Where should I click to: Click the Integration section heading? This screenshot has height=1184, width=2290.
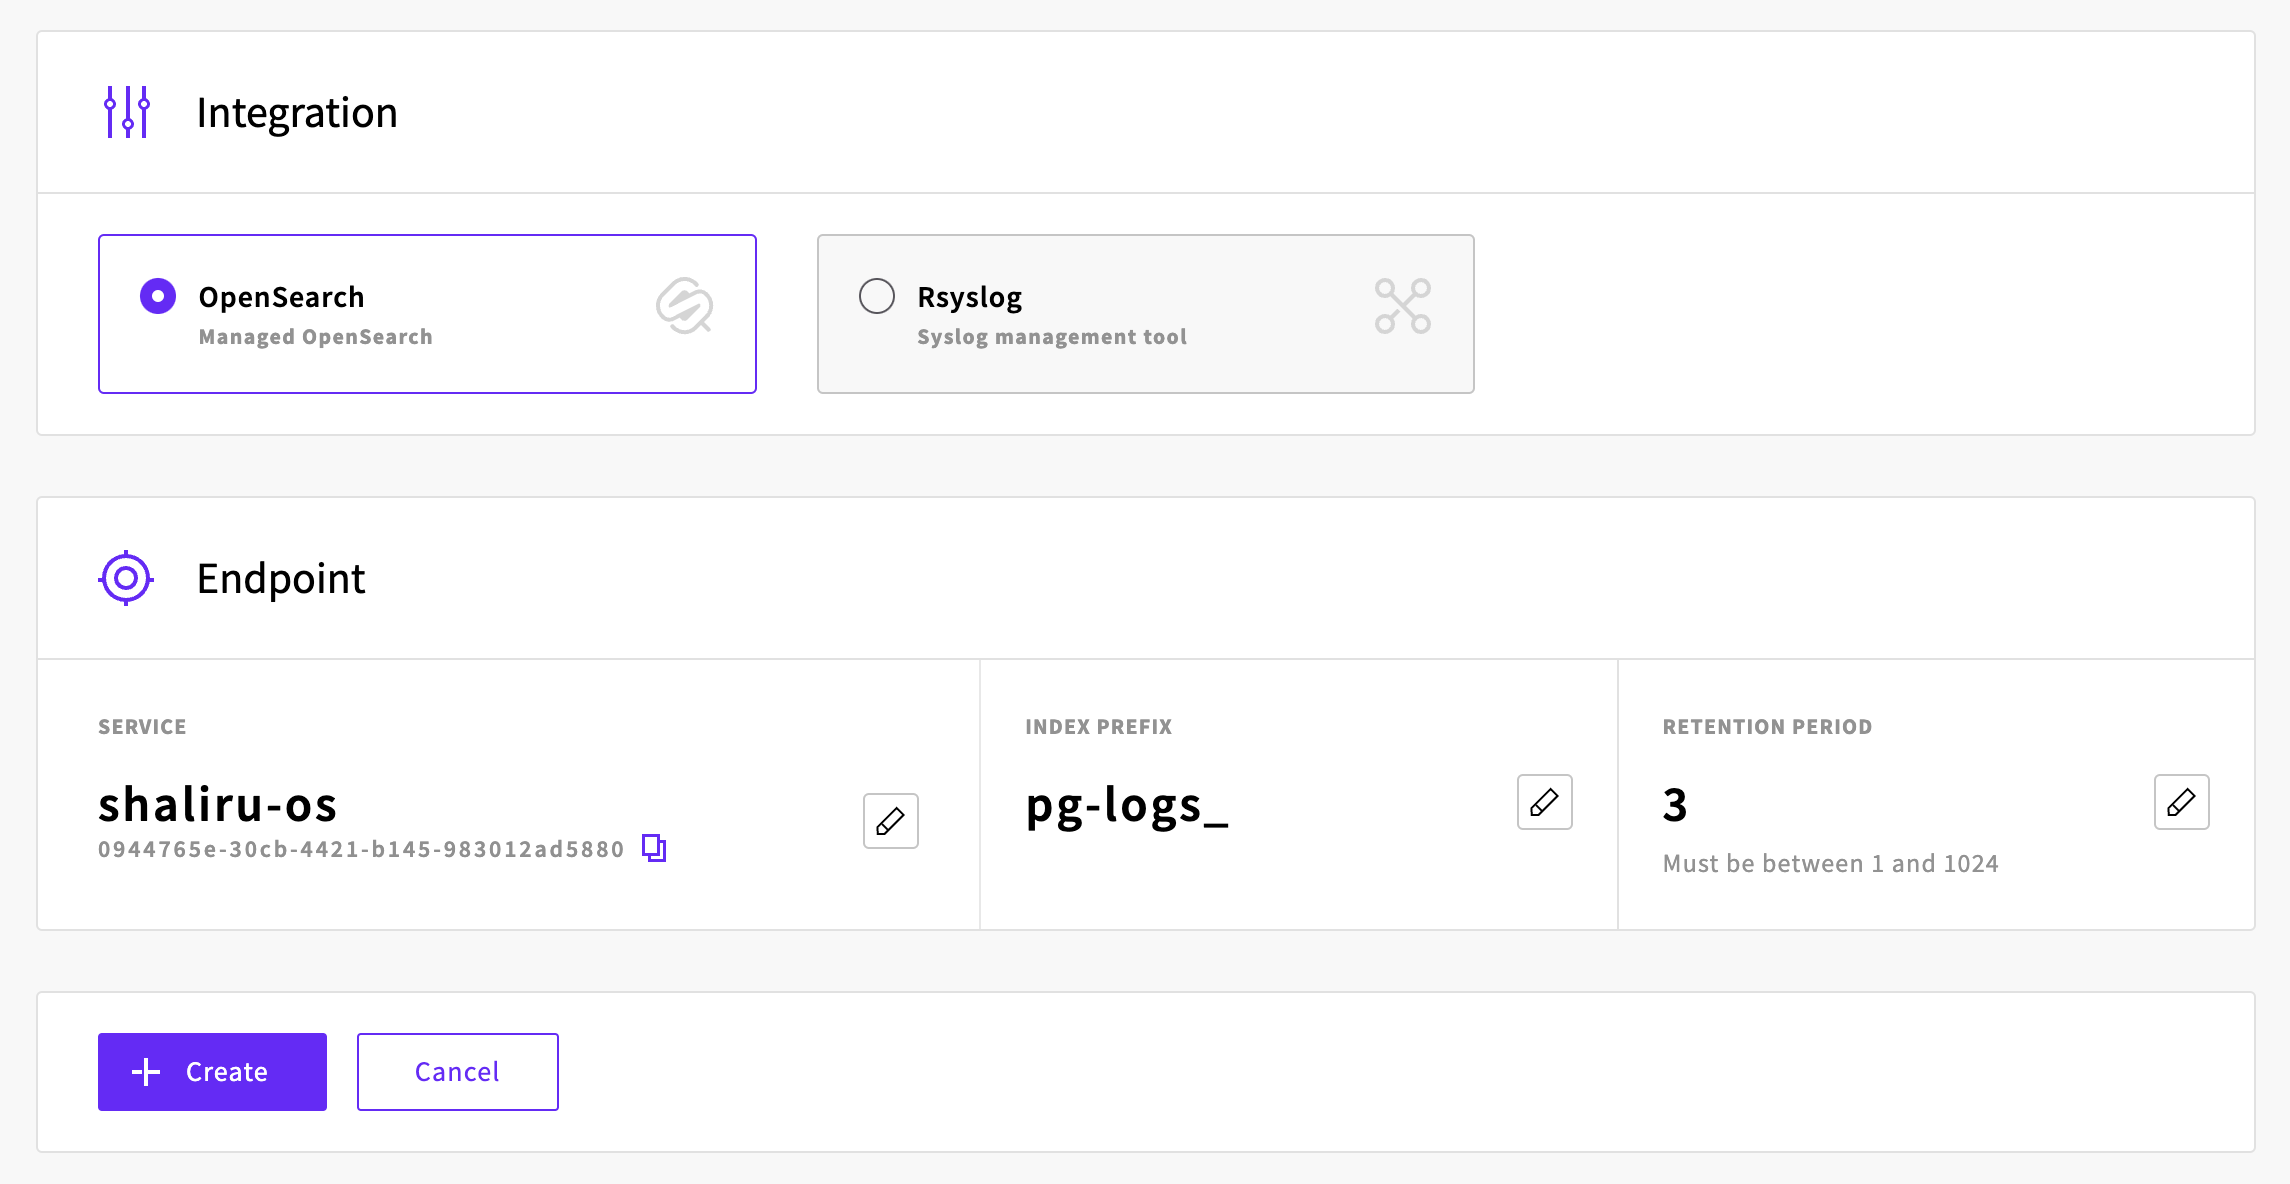pos(297,112)
